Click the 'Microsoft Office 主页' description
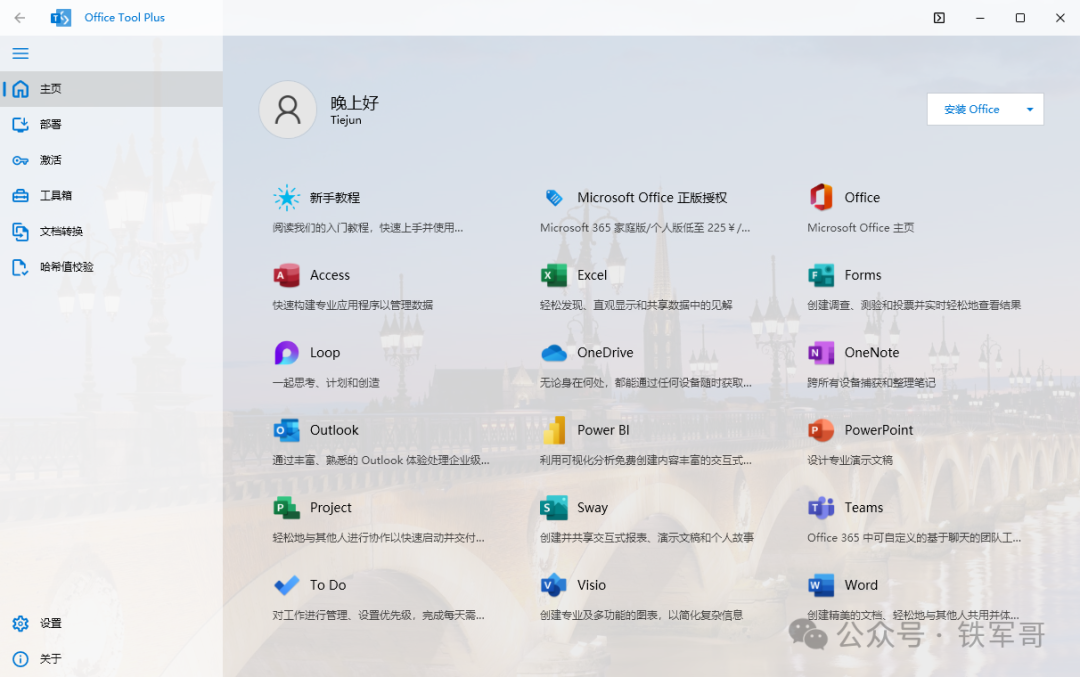The height and width of the screenshot is (677, 1080). (x=861, y=228)
